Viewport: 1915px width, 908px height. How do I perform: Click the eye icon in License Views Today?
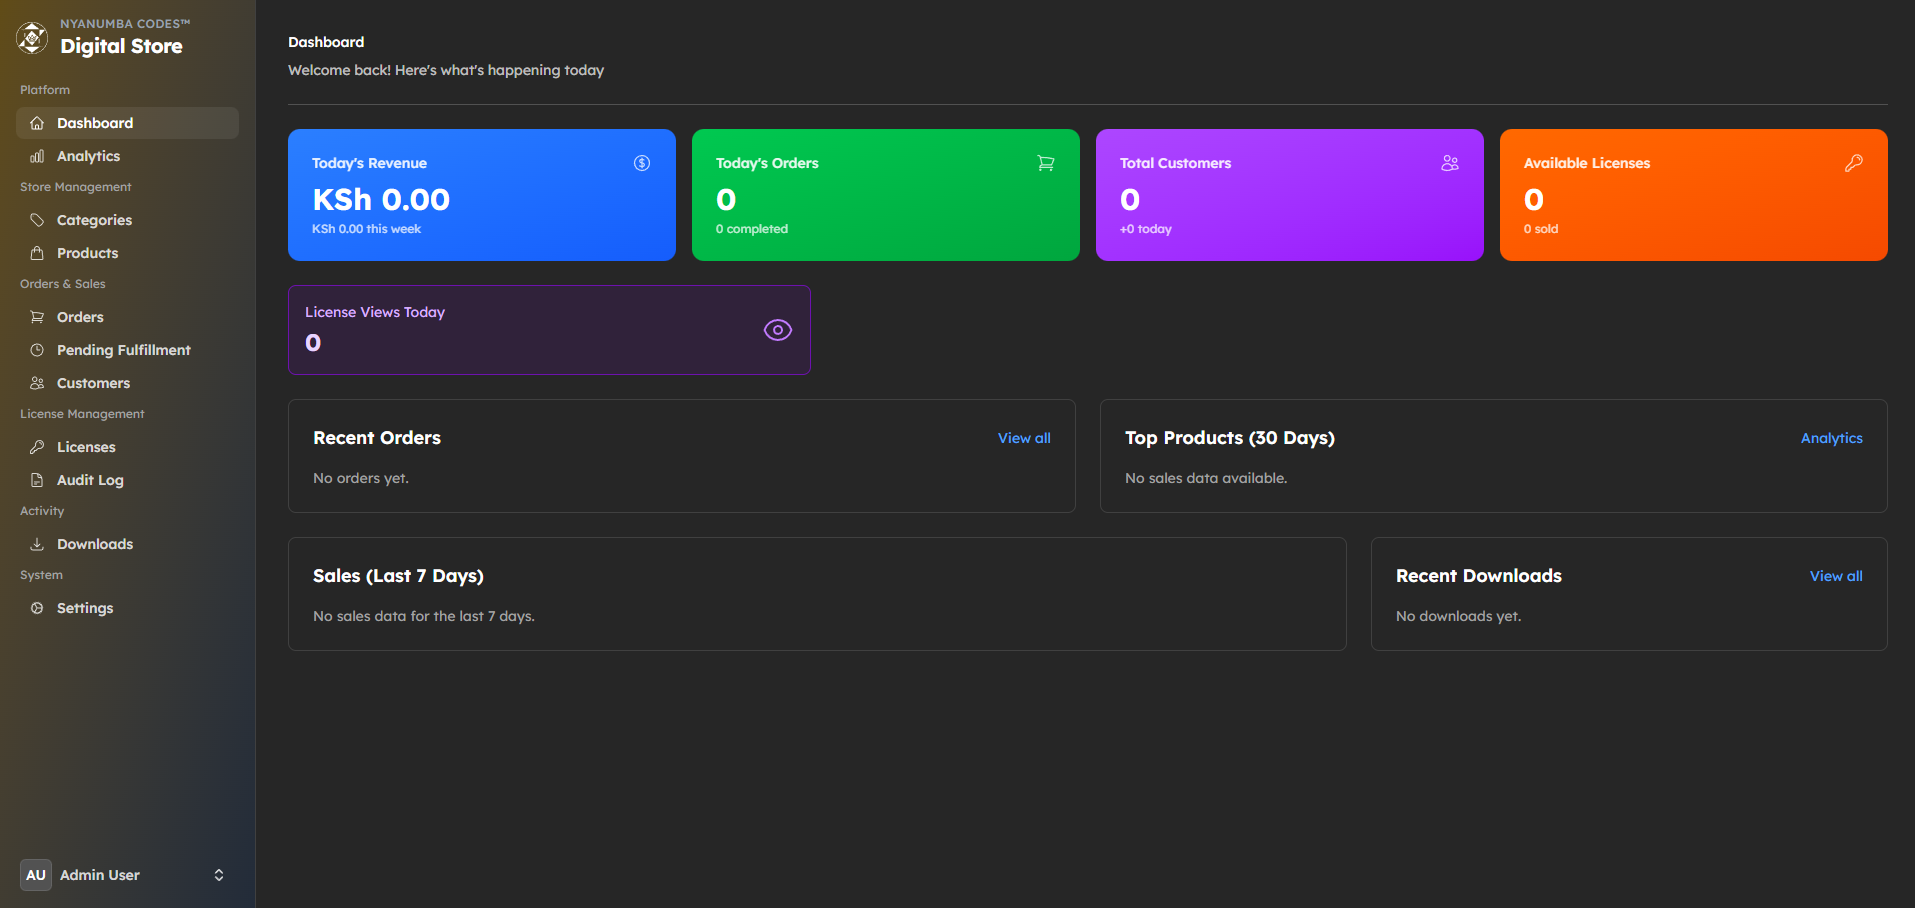pos(778,330)
